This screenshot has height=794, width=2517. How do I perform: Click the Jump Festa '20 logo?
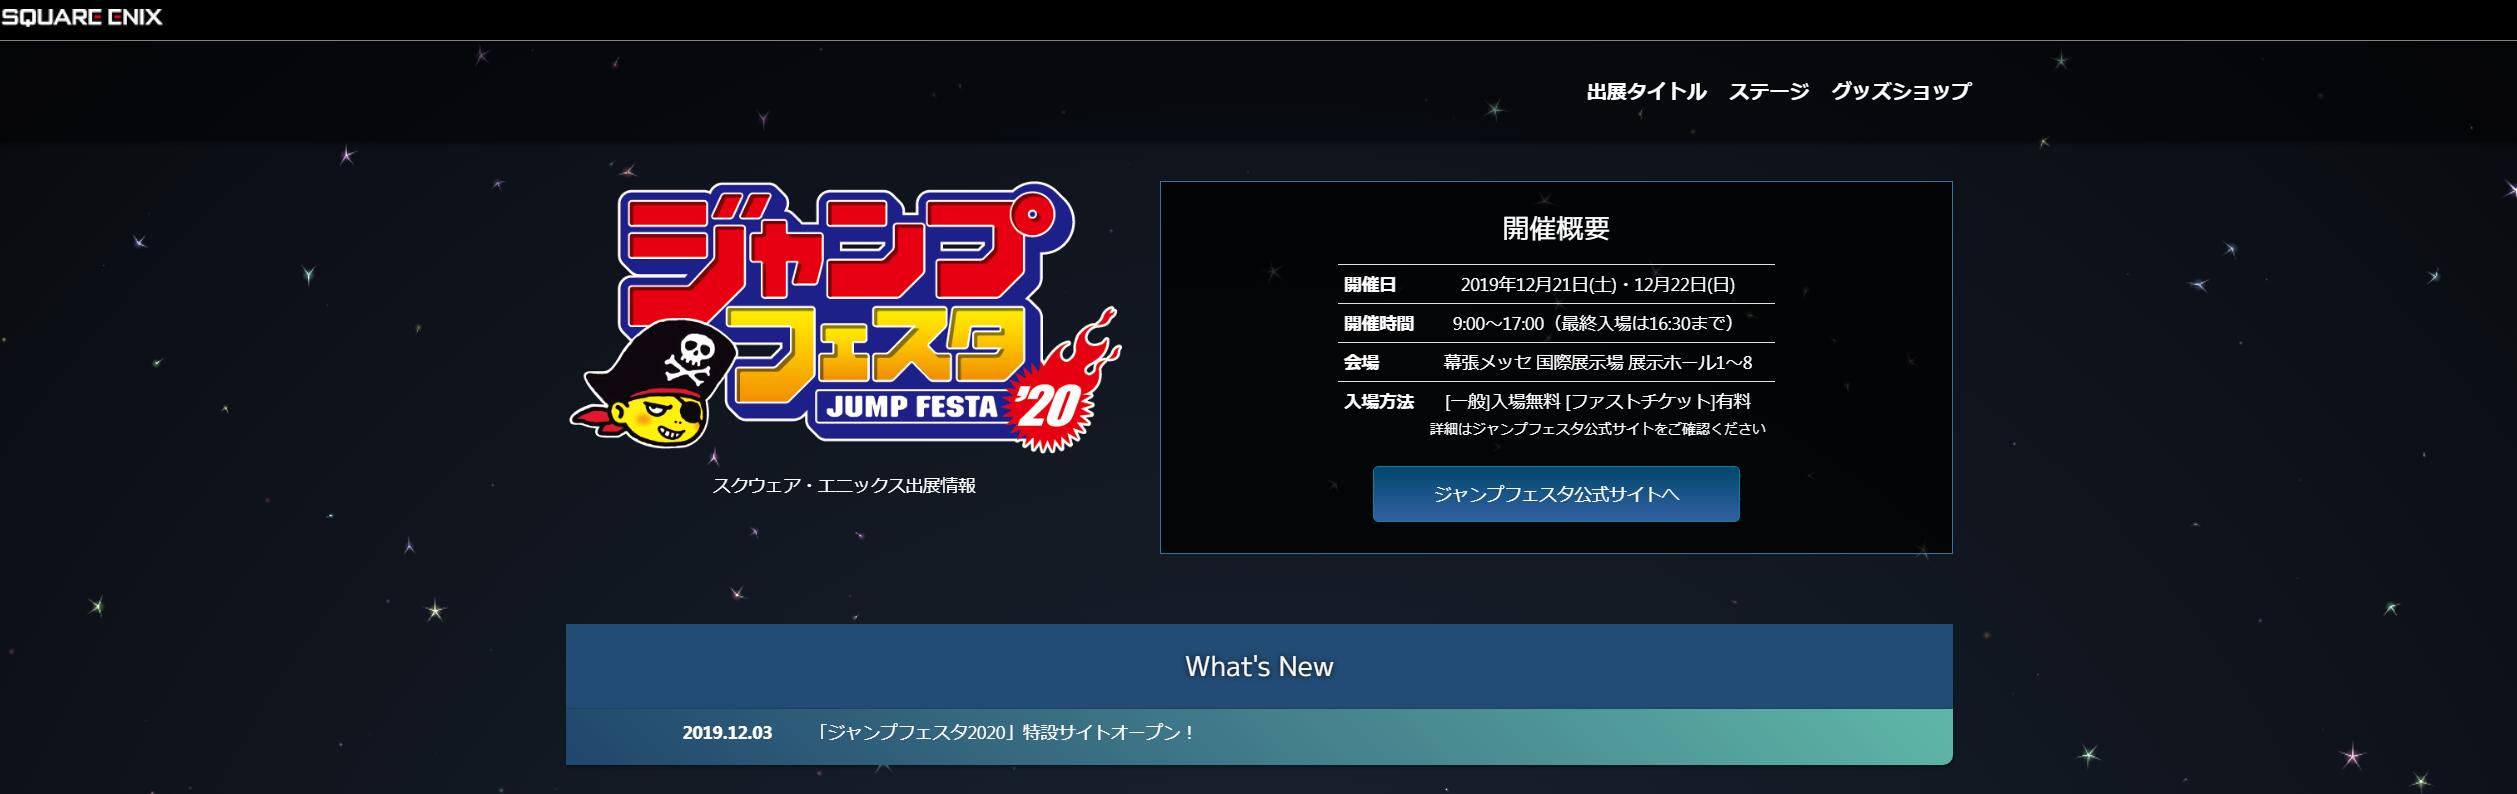(x=845, y=318)
